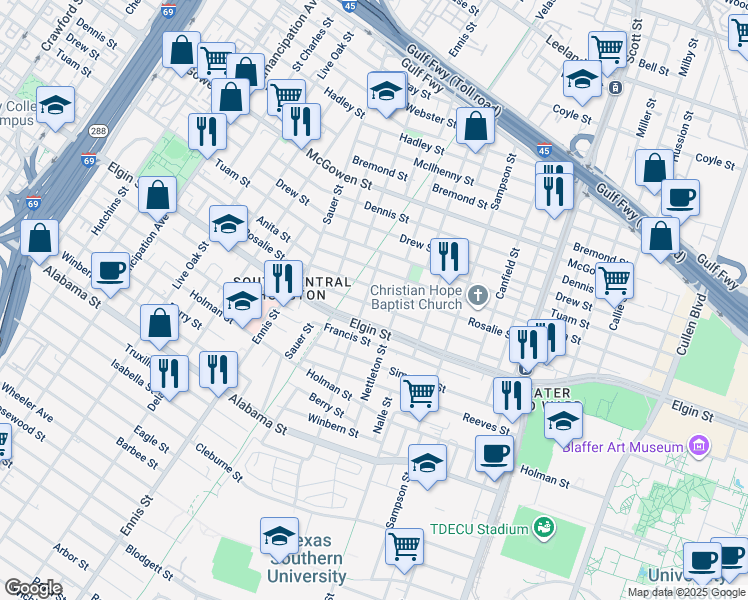Click the Map data ©2025 Google attribution
This screenshot has width=748, height=600.
(x=686, y=592)
